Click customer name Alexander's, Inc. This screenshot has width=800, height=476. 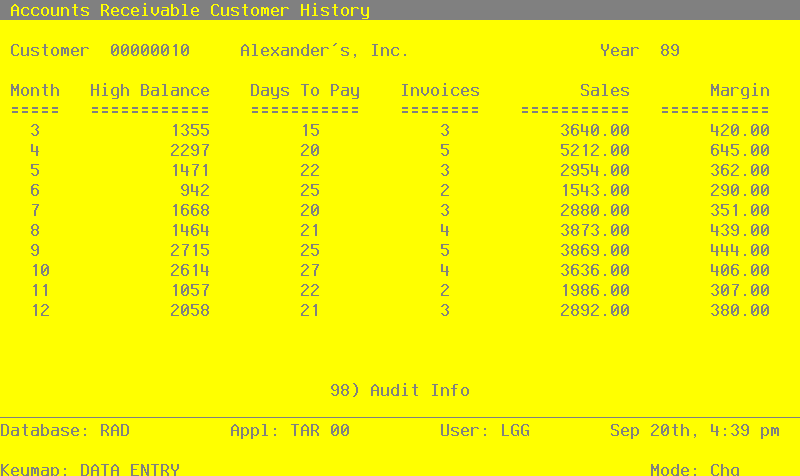324,51
